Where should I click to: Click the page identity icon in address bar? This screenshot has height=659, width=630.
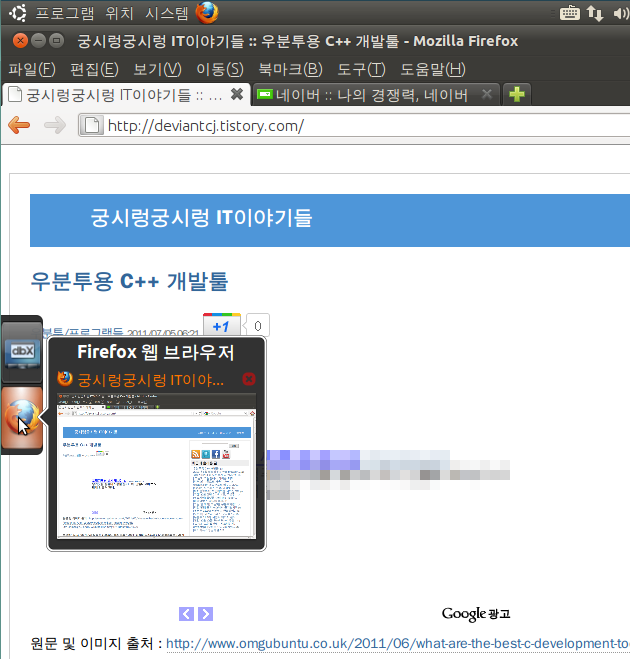[91, 125]
